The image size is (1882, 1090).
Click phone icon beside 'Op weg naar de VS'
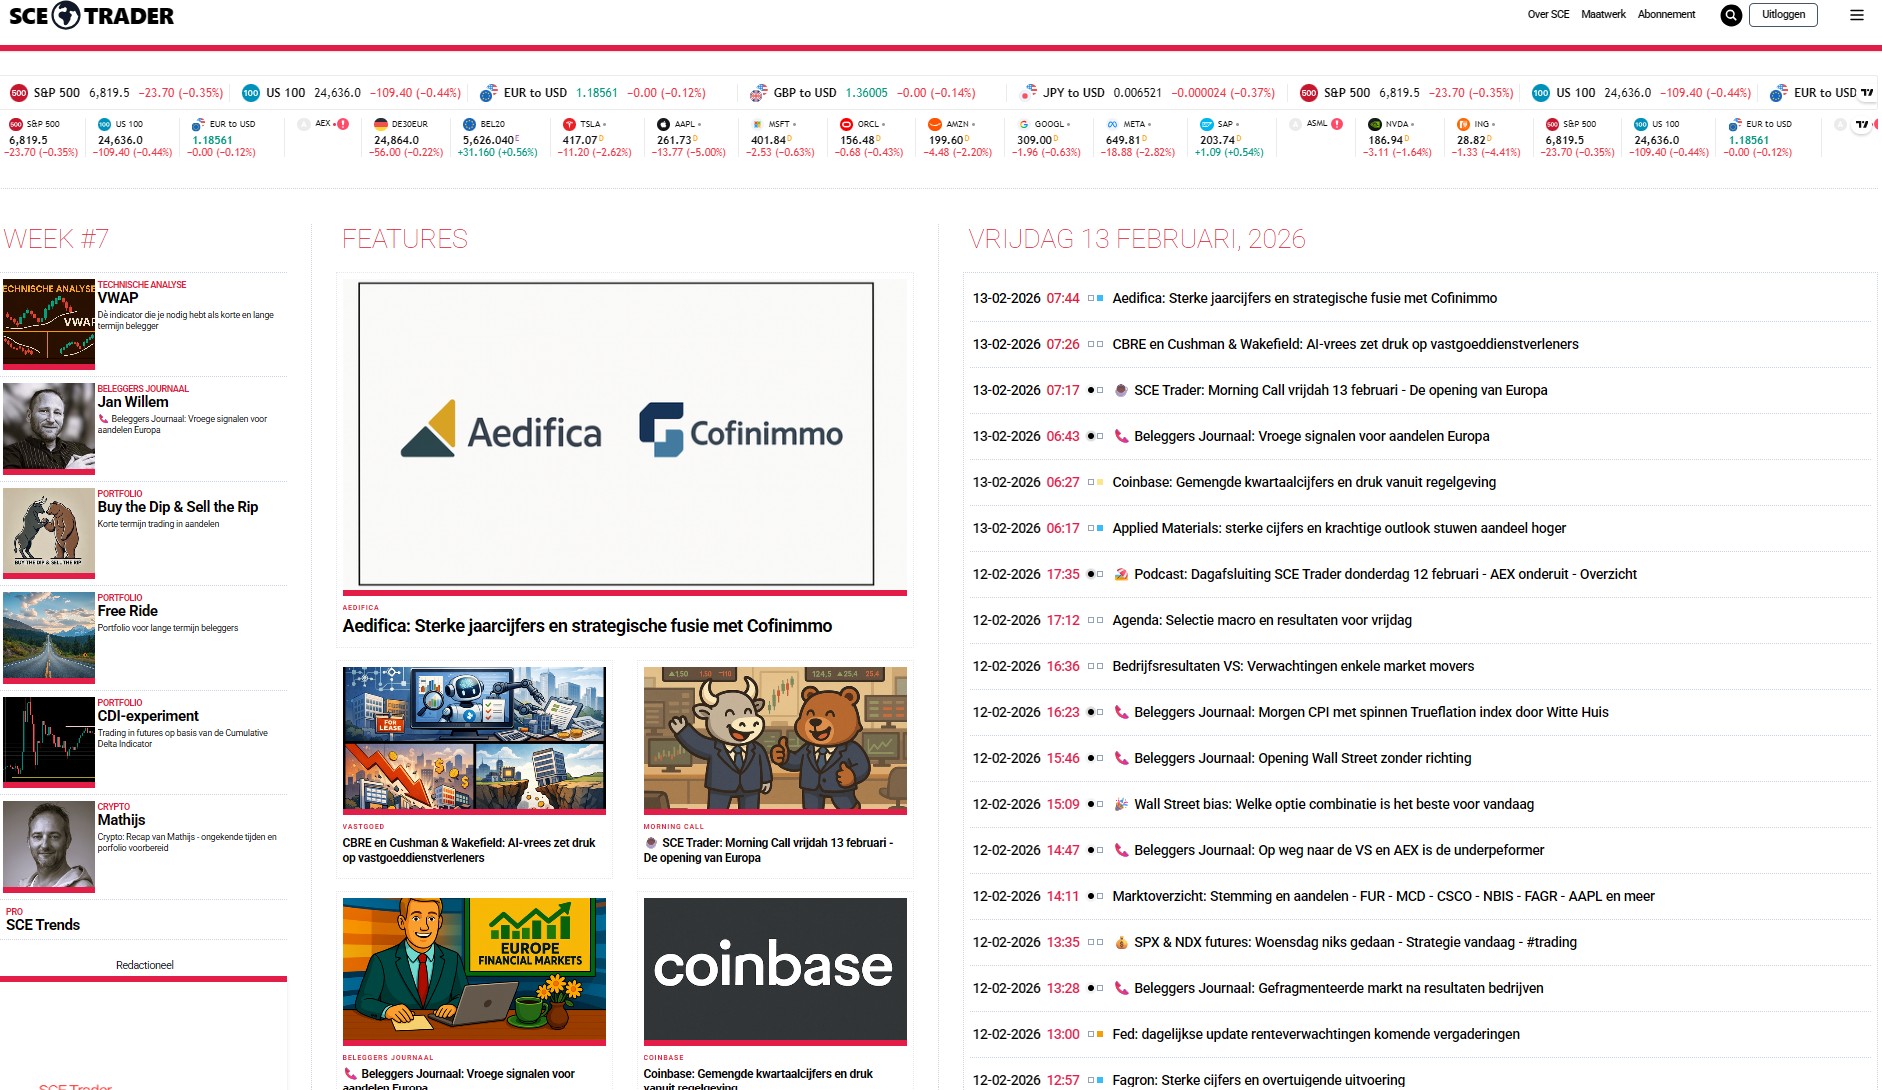(1121, 850)
